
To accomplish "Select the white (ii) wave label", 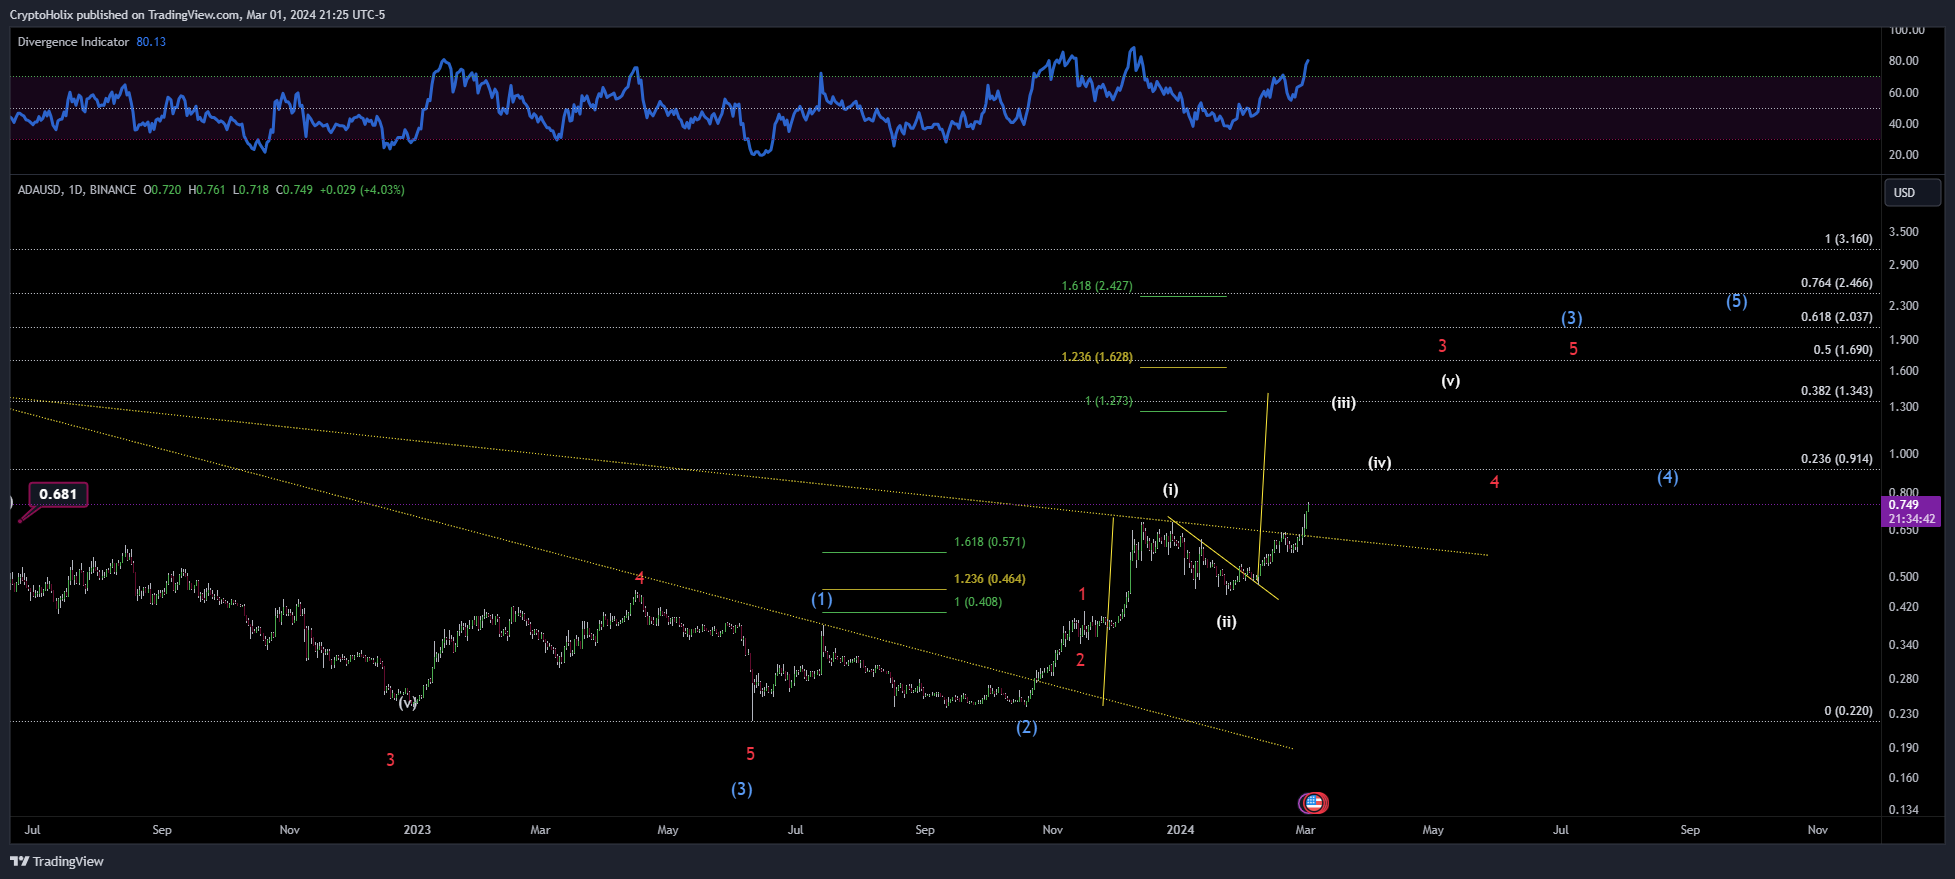I will pyautogui.click(x=1226, y=622).
